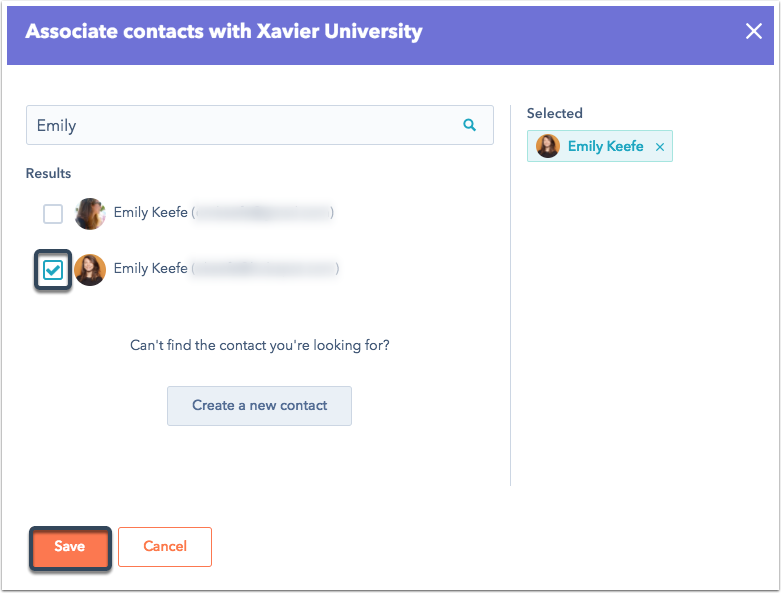Uncheck the second Emily Keefe checkbox
Viewport: 781px width, 593px height.
point(53,270)
